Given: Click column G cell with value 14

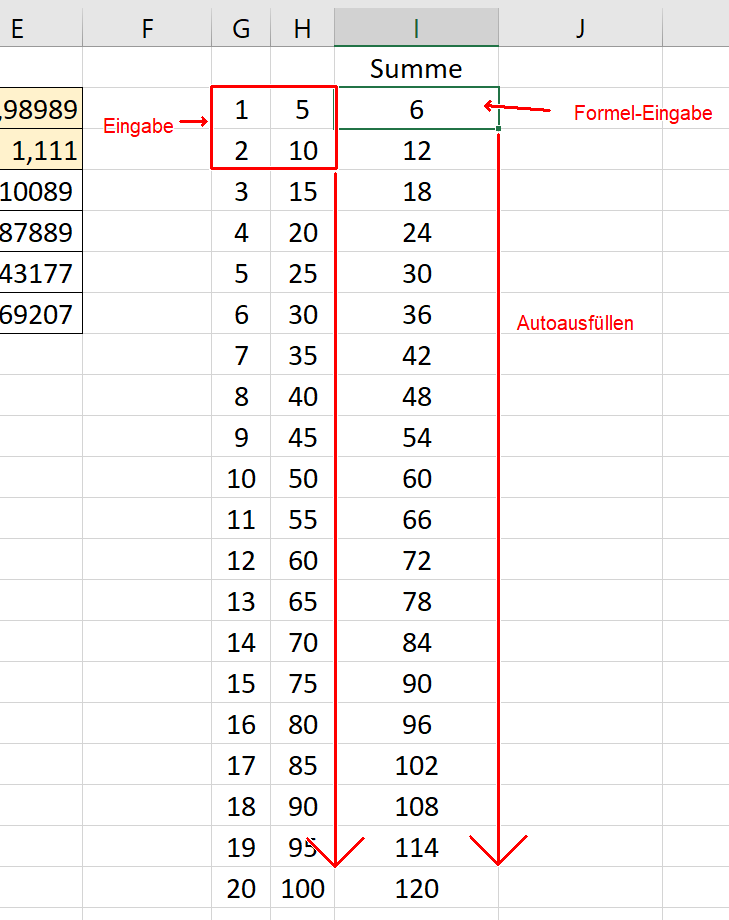Looking at the screenshot, I should (x=241, y=642).
